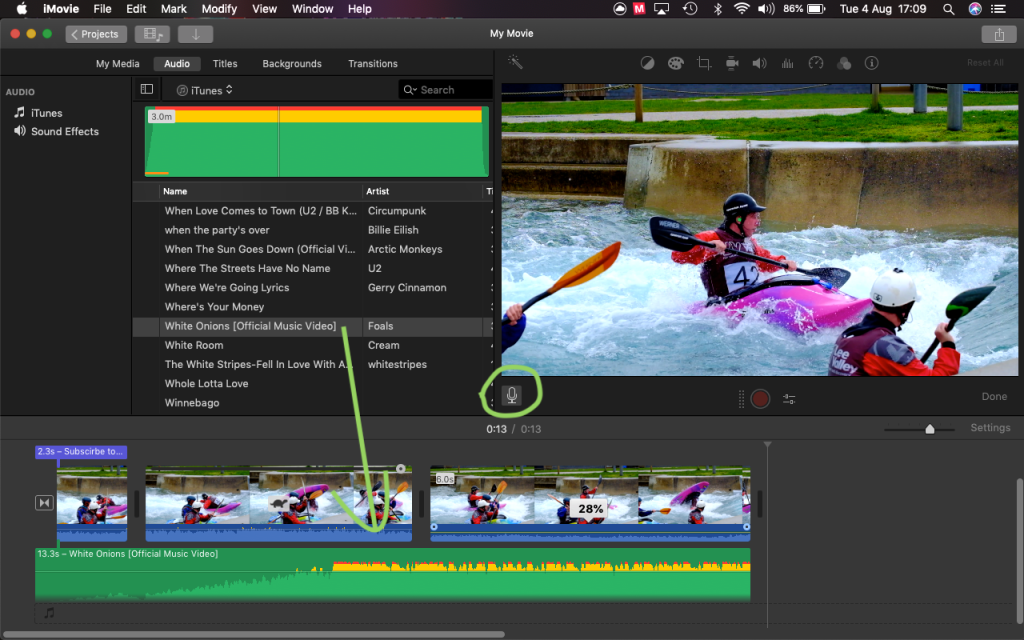Open the Modify menu

pos(219,9)
